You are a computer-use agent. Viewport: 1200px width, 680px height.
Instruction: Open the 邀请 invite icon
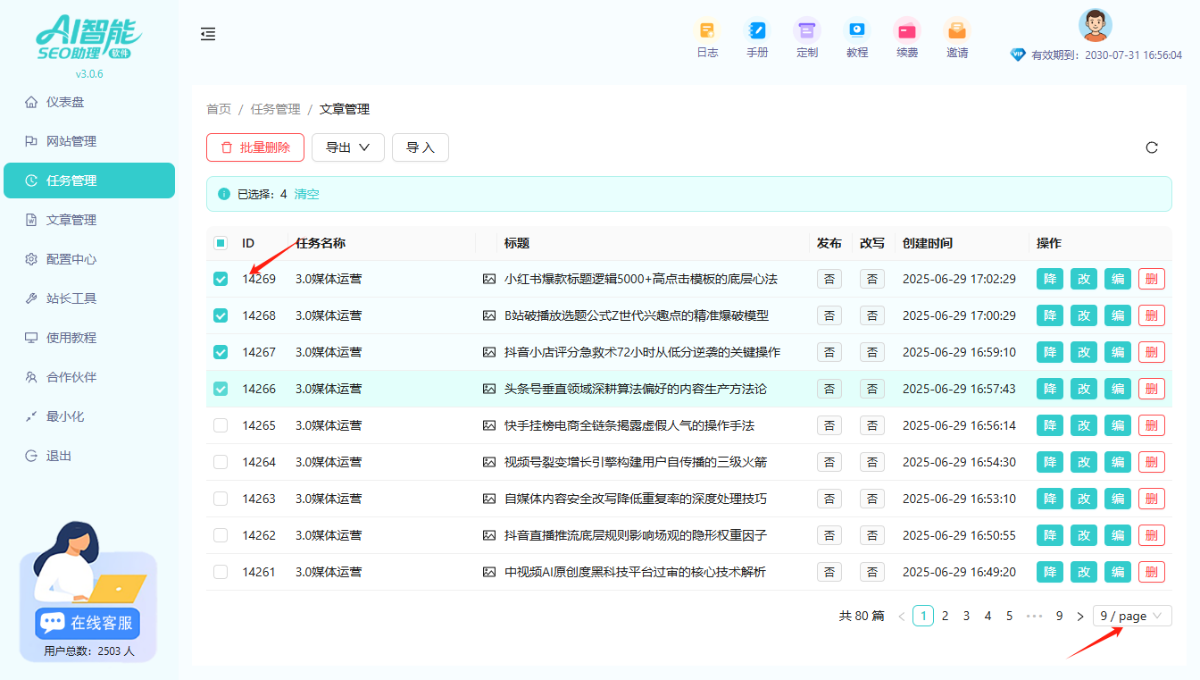[957, 30]
